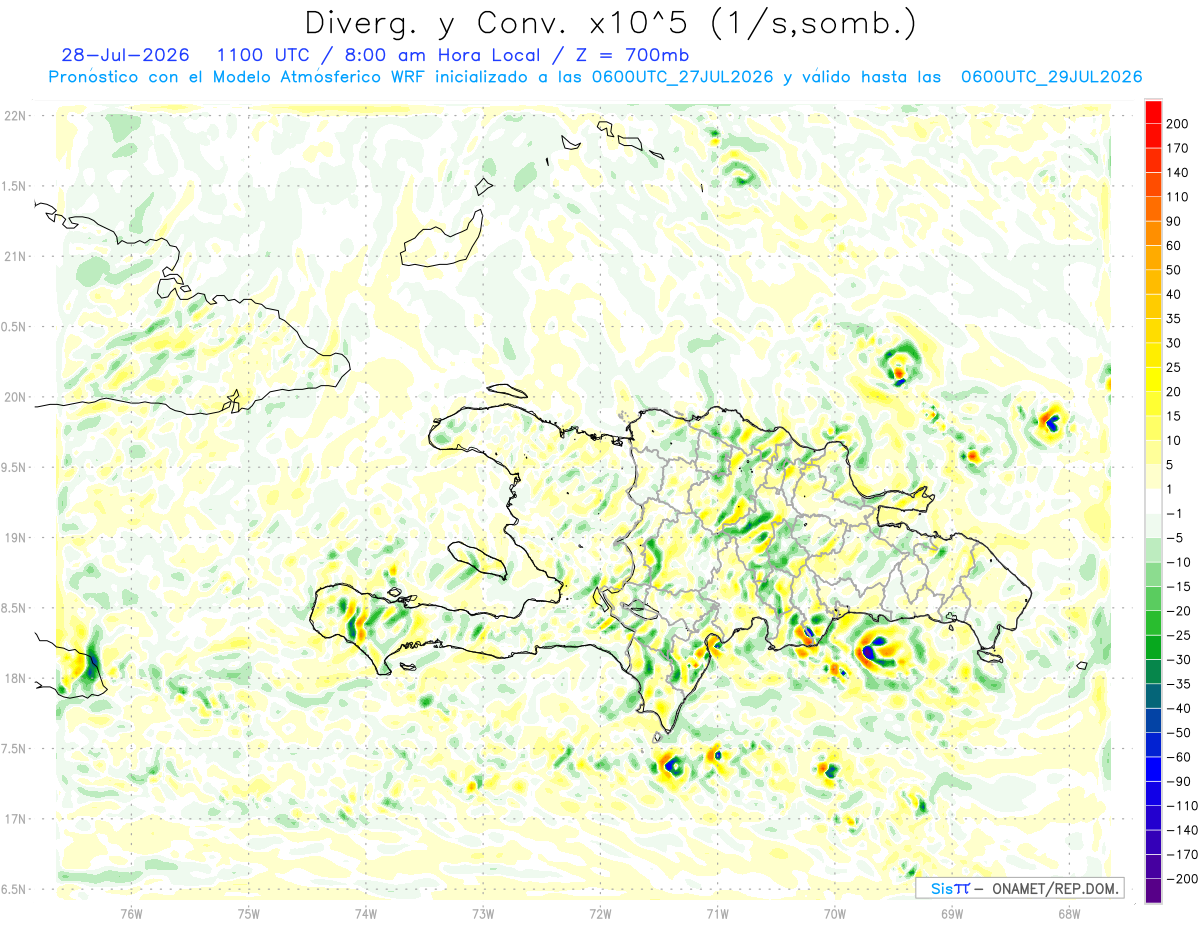The width and height of the screenshot is (1200, 927).
Task: Click the '-110' color bar label
Action: point(1183,806)
